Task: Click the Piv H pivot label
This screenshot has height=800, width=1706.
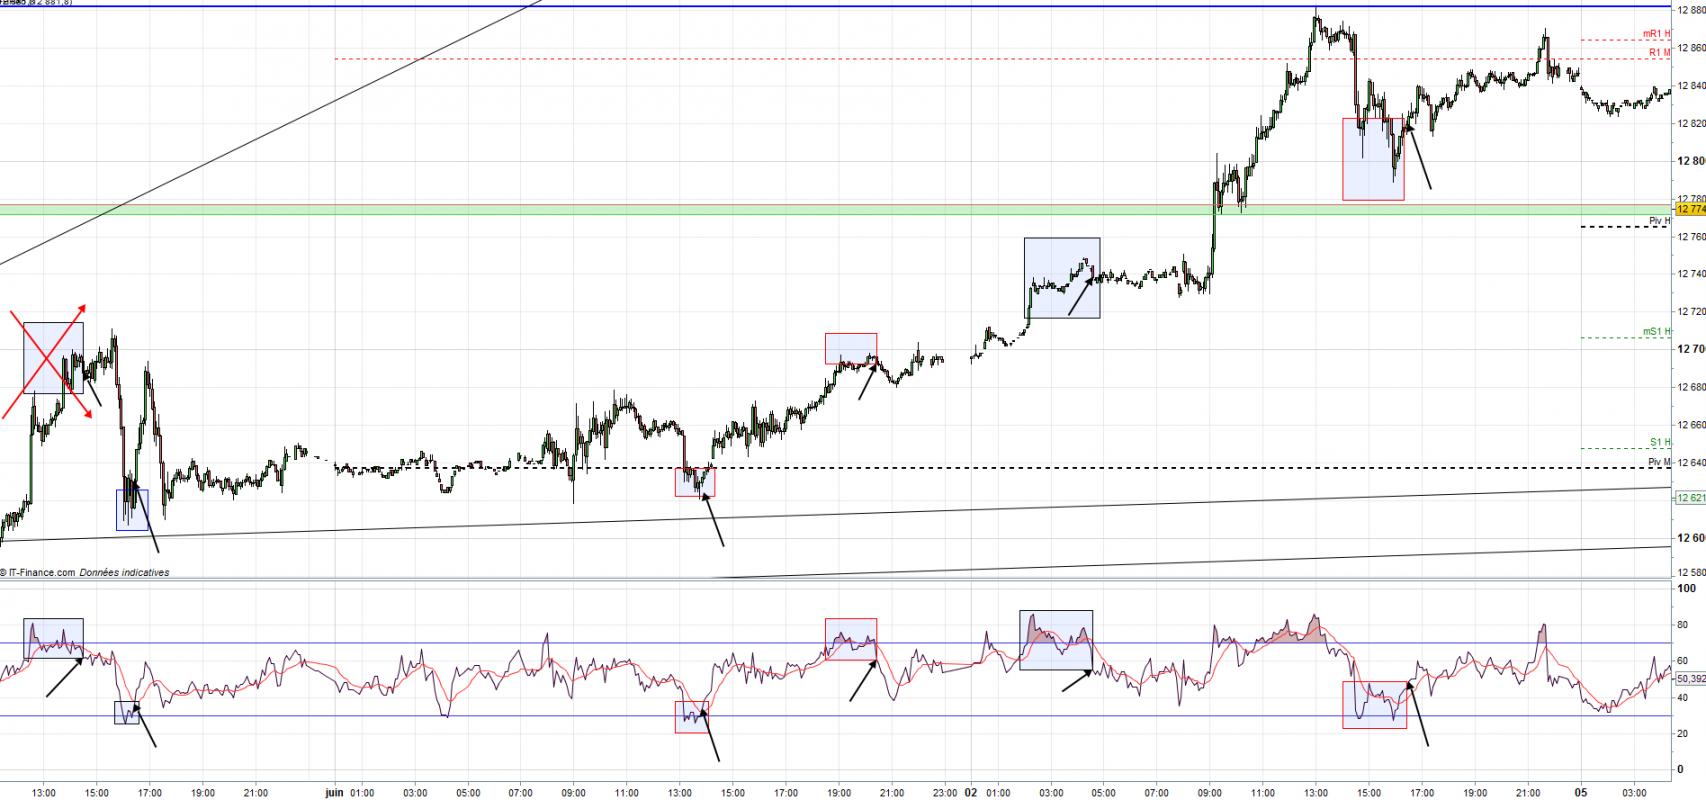Action: [1659, 220]
